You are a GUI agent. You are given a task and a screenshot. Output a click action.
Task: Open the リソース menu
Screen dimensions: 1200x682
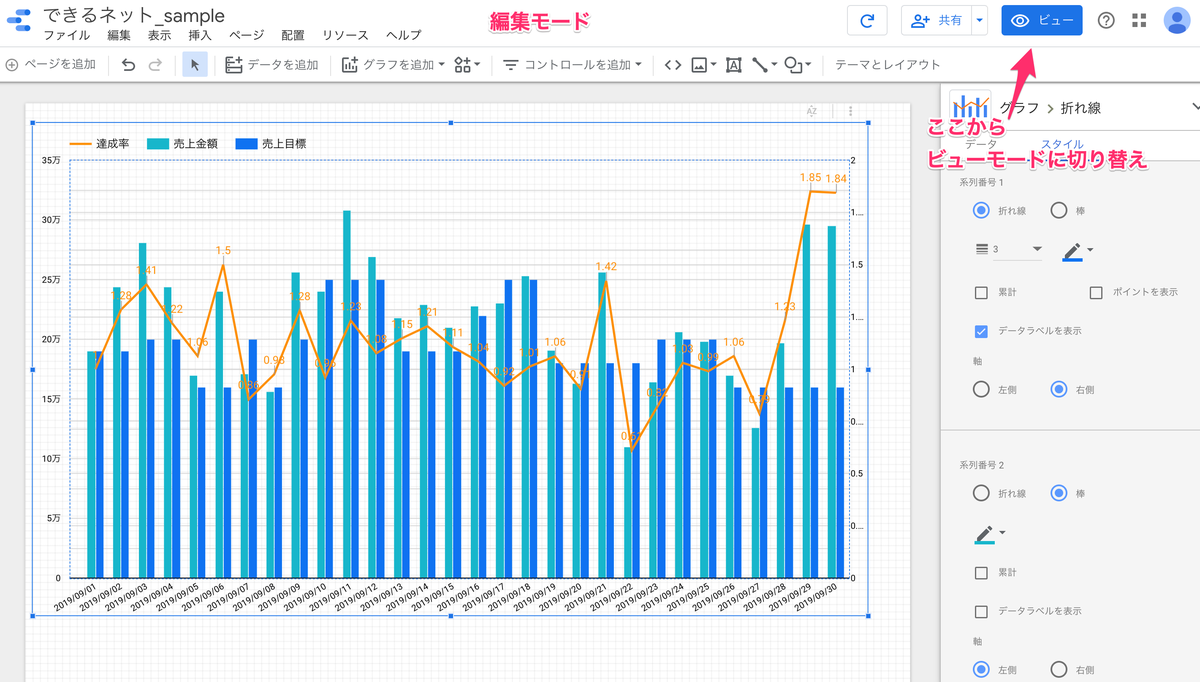point(346,35)
